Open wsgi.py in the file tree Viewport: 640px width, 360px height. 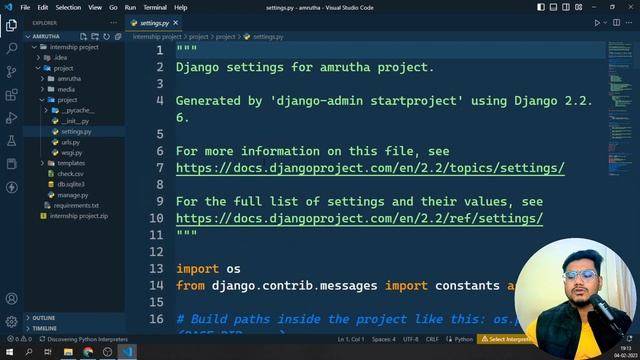point(74,153)
